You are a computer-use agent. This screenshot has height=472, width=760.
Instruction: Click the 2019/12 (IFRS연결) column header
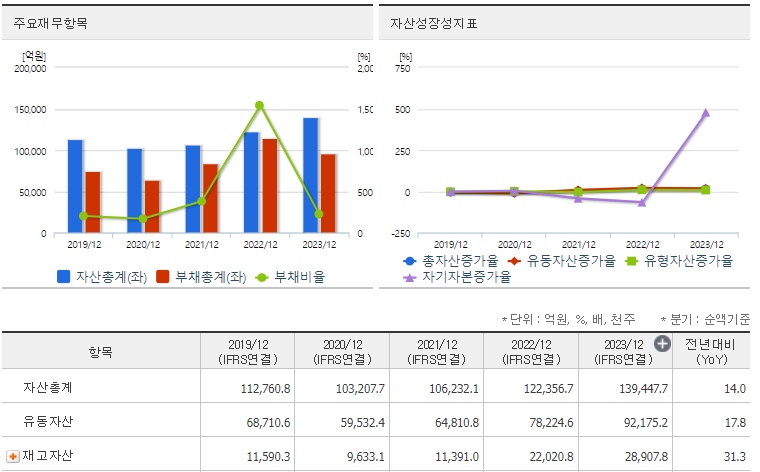point(248,351)
